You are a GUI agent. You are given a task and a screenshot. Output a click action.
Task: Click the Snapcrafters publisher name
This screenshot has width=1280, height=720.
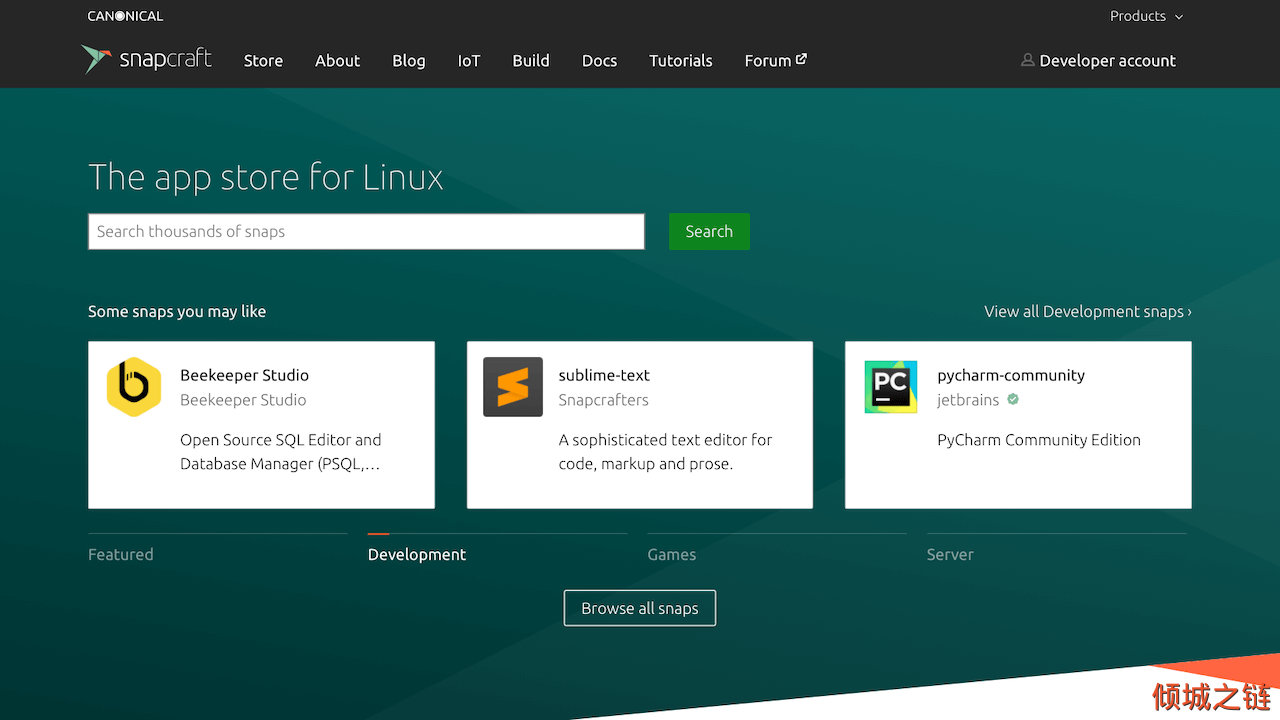(603, 399)
